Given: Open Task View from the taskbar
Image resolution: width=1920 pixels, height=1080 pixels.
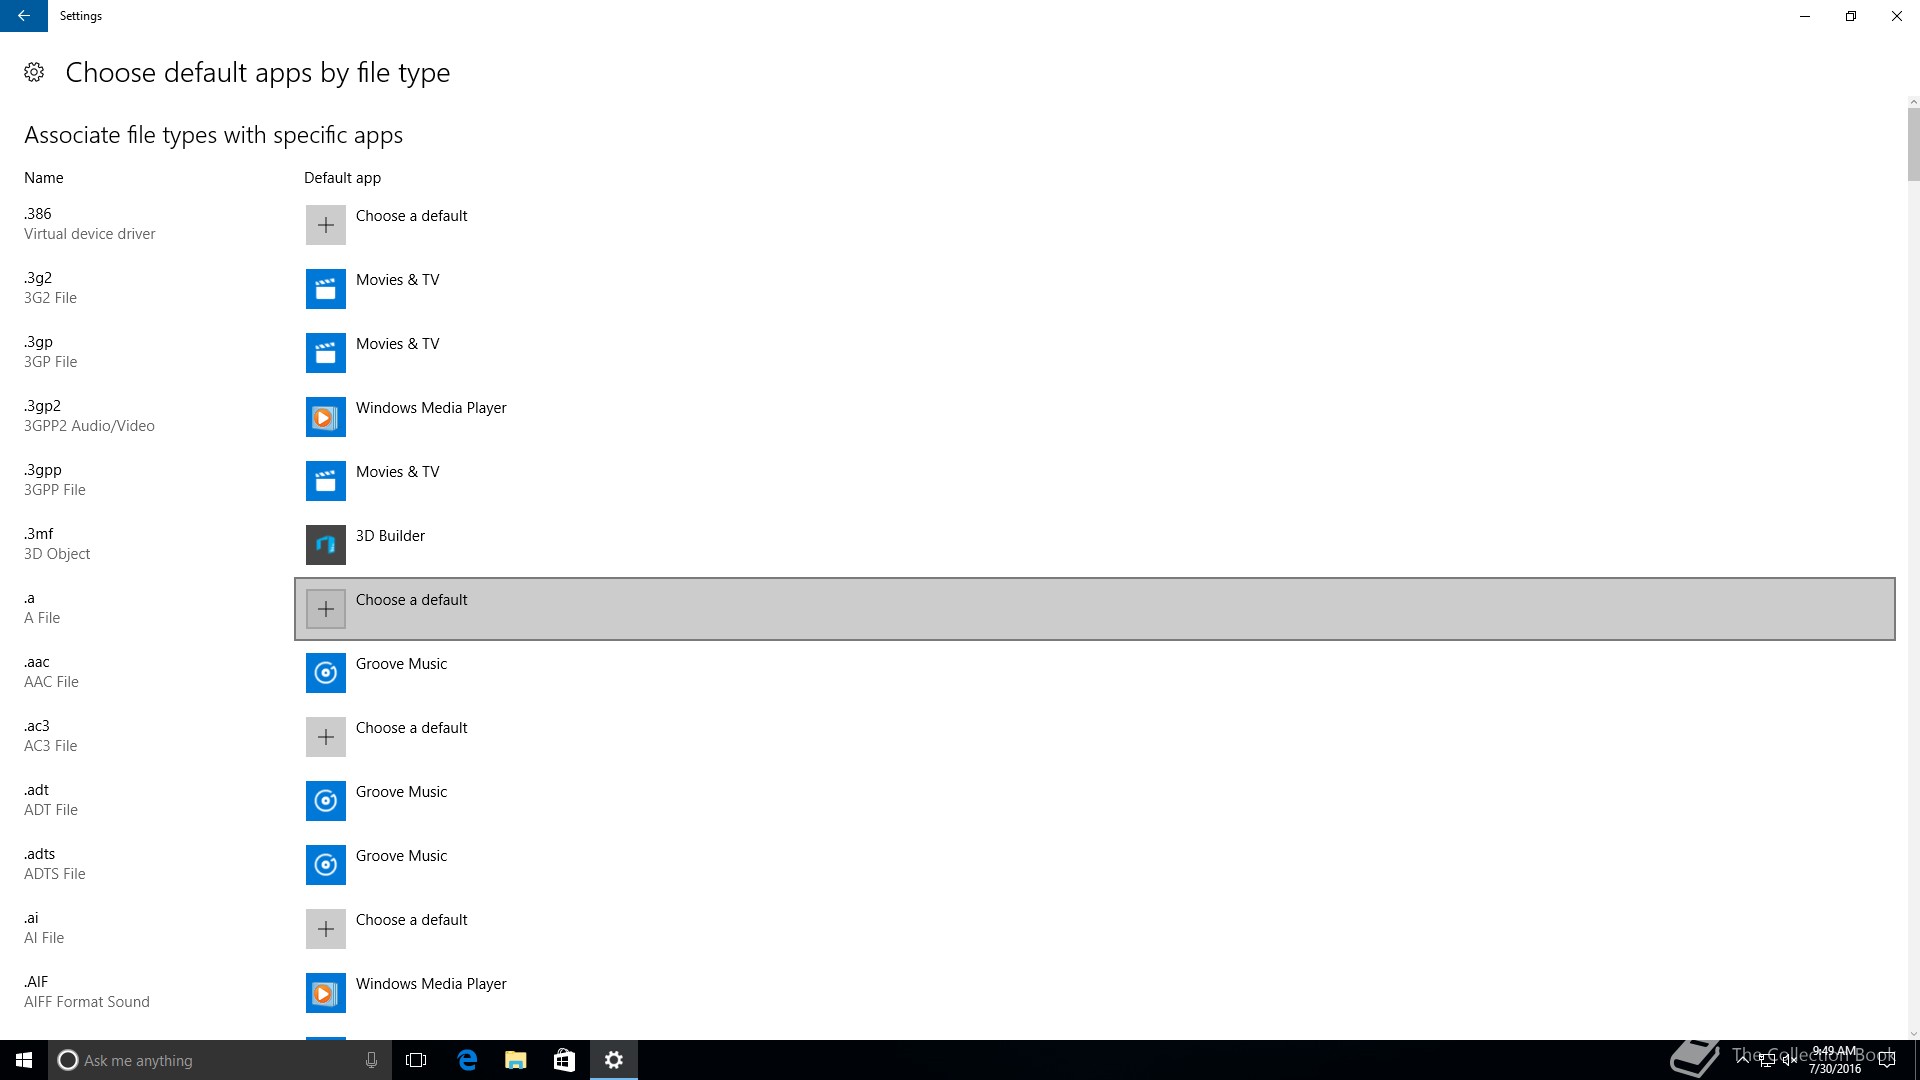Looking at the screenshot, I should pyautogui.click(x=416, y=1060).
